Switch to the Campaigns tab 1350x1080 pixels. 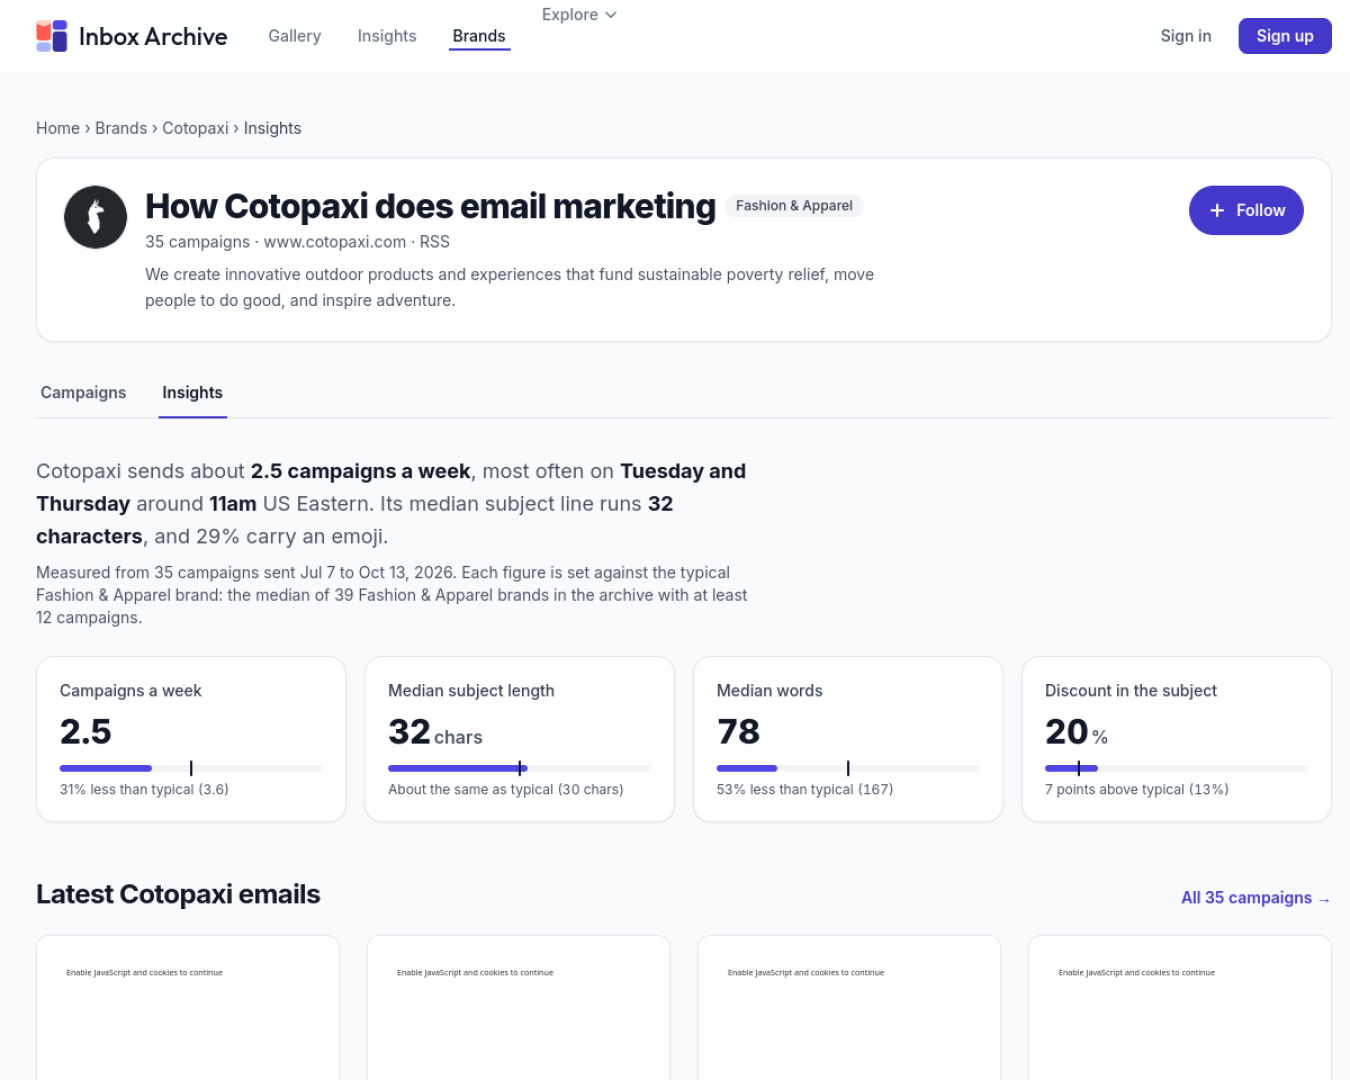click(83, 392)
